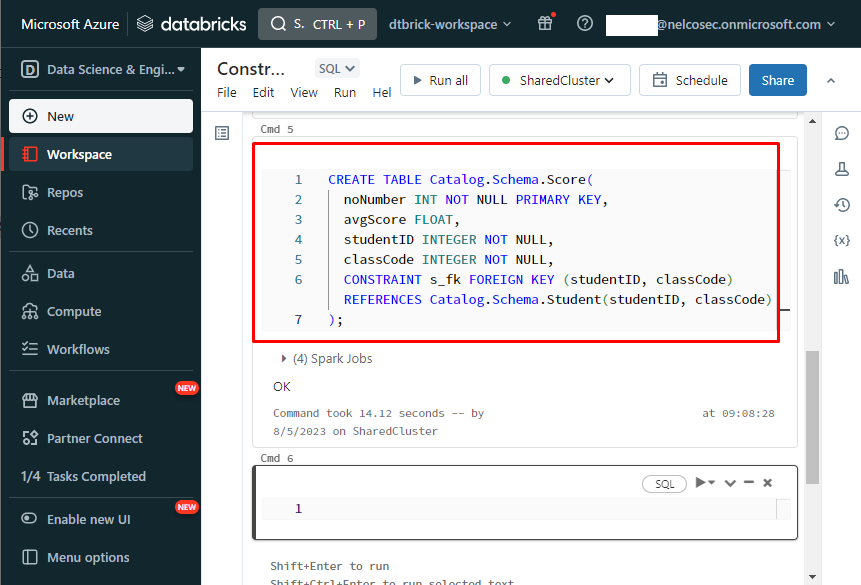Click the run cell play button
This screenshot has width=861, height=585.
pyautogui.click(x=702, y=483)
